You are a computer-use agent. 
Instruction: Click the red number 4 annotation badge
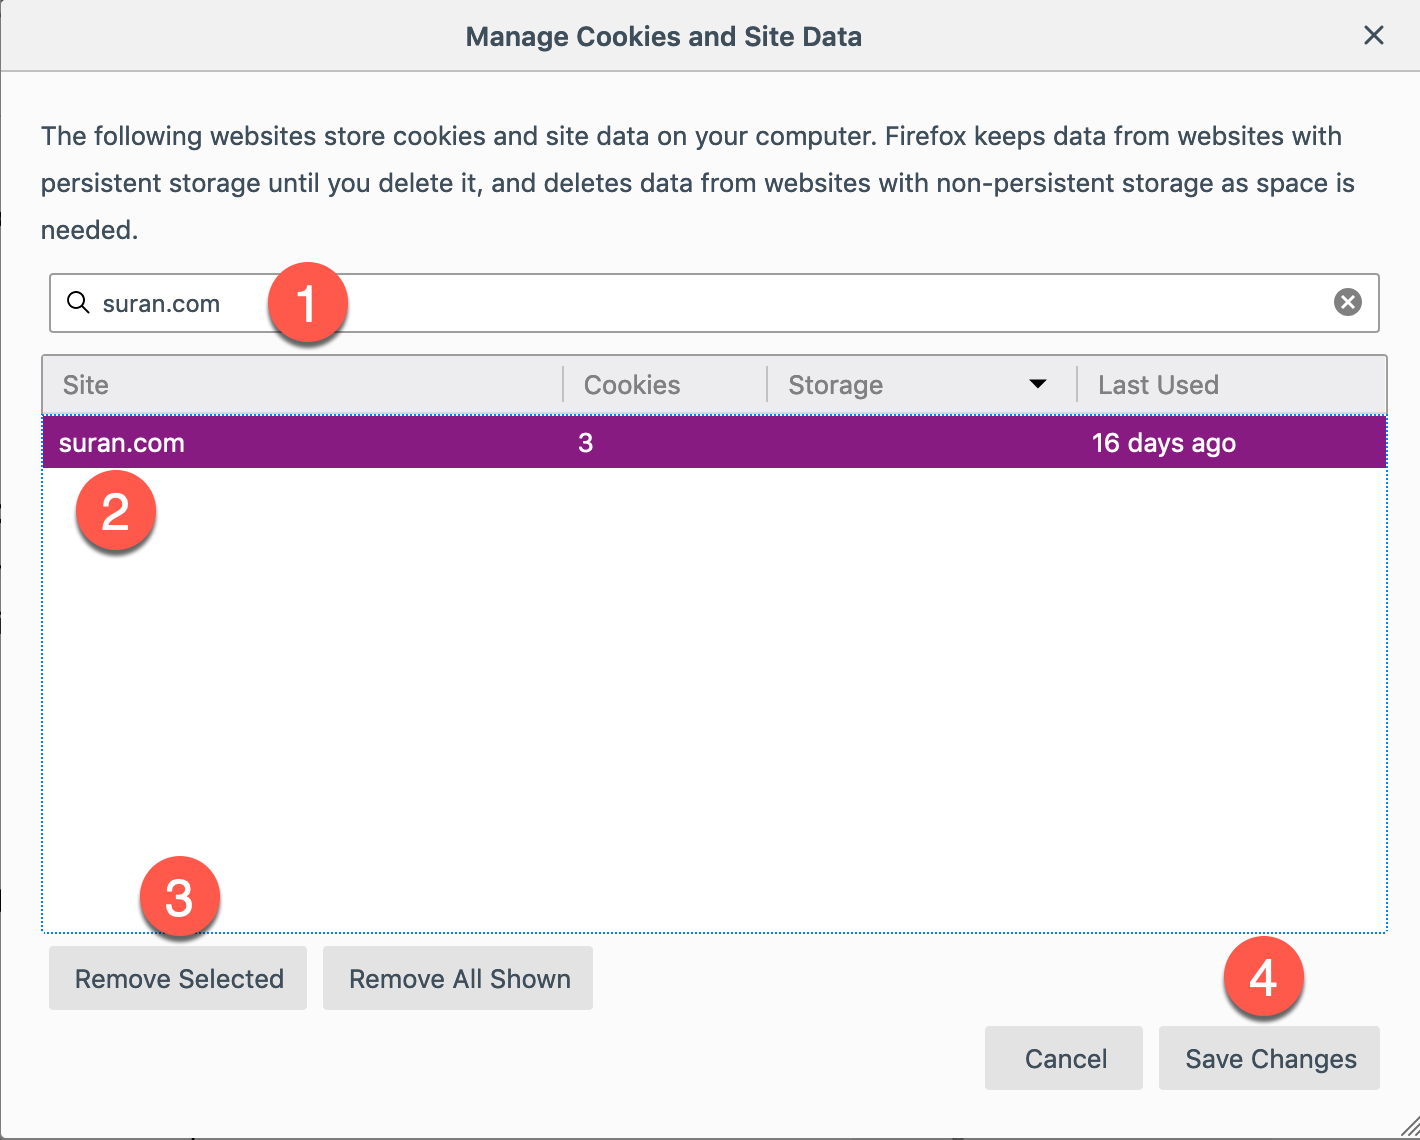coord(1263,977)
